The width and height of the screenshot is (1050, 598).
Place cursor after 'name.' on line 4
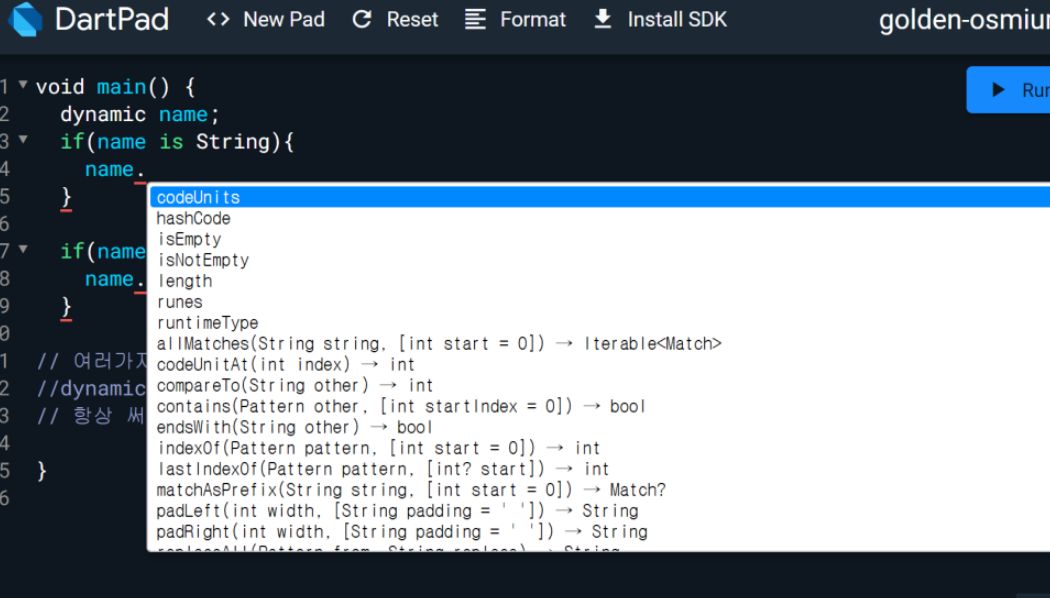click(145, 169)
